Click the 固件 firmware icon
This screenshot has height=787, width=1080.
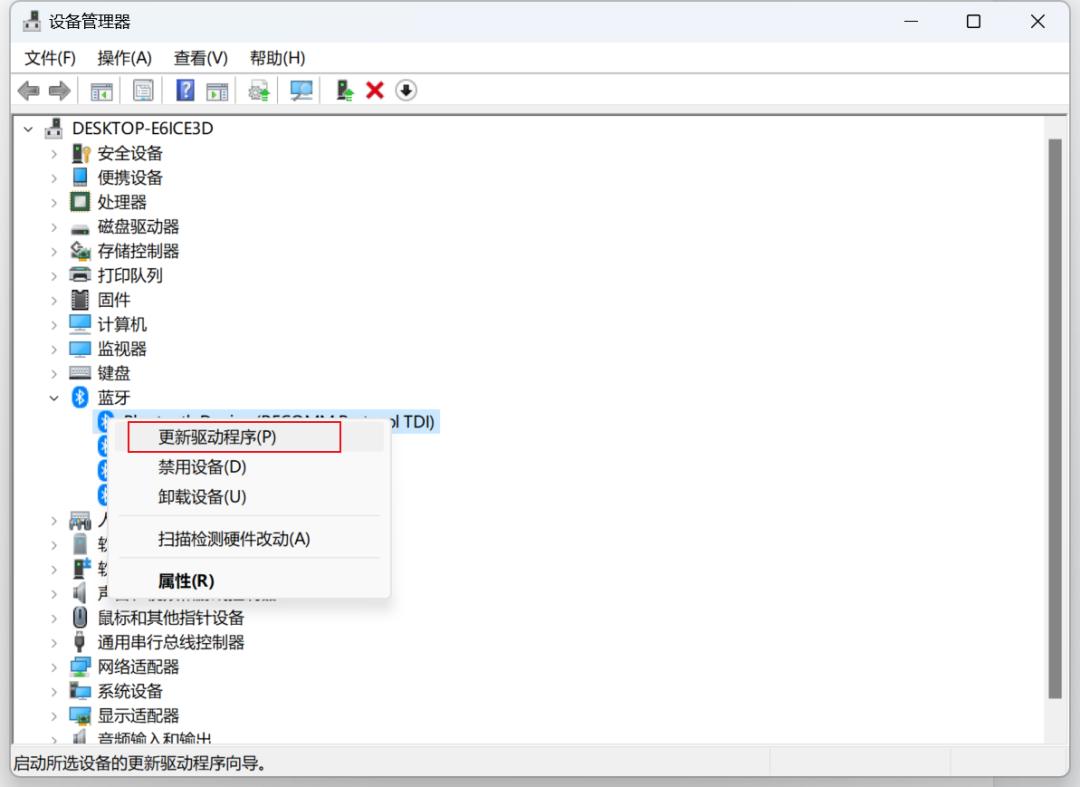point(80,300)
